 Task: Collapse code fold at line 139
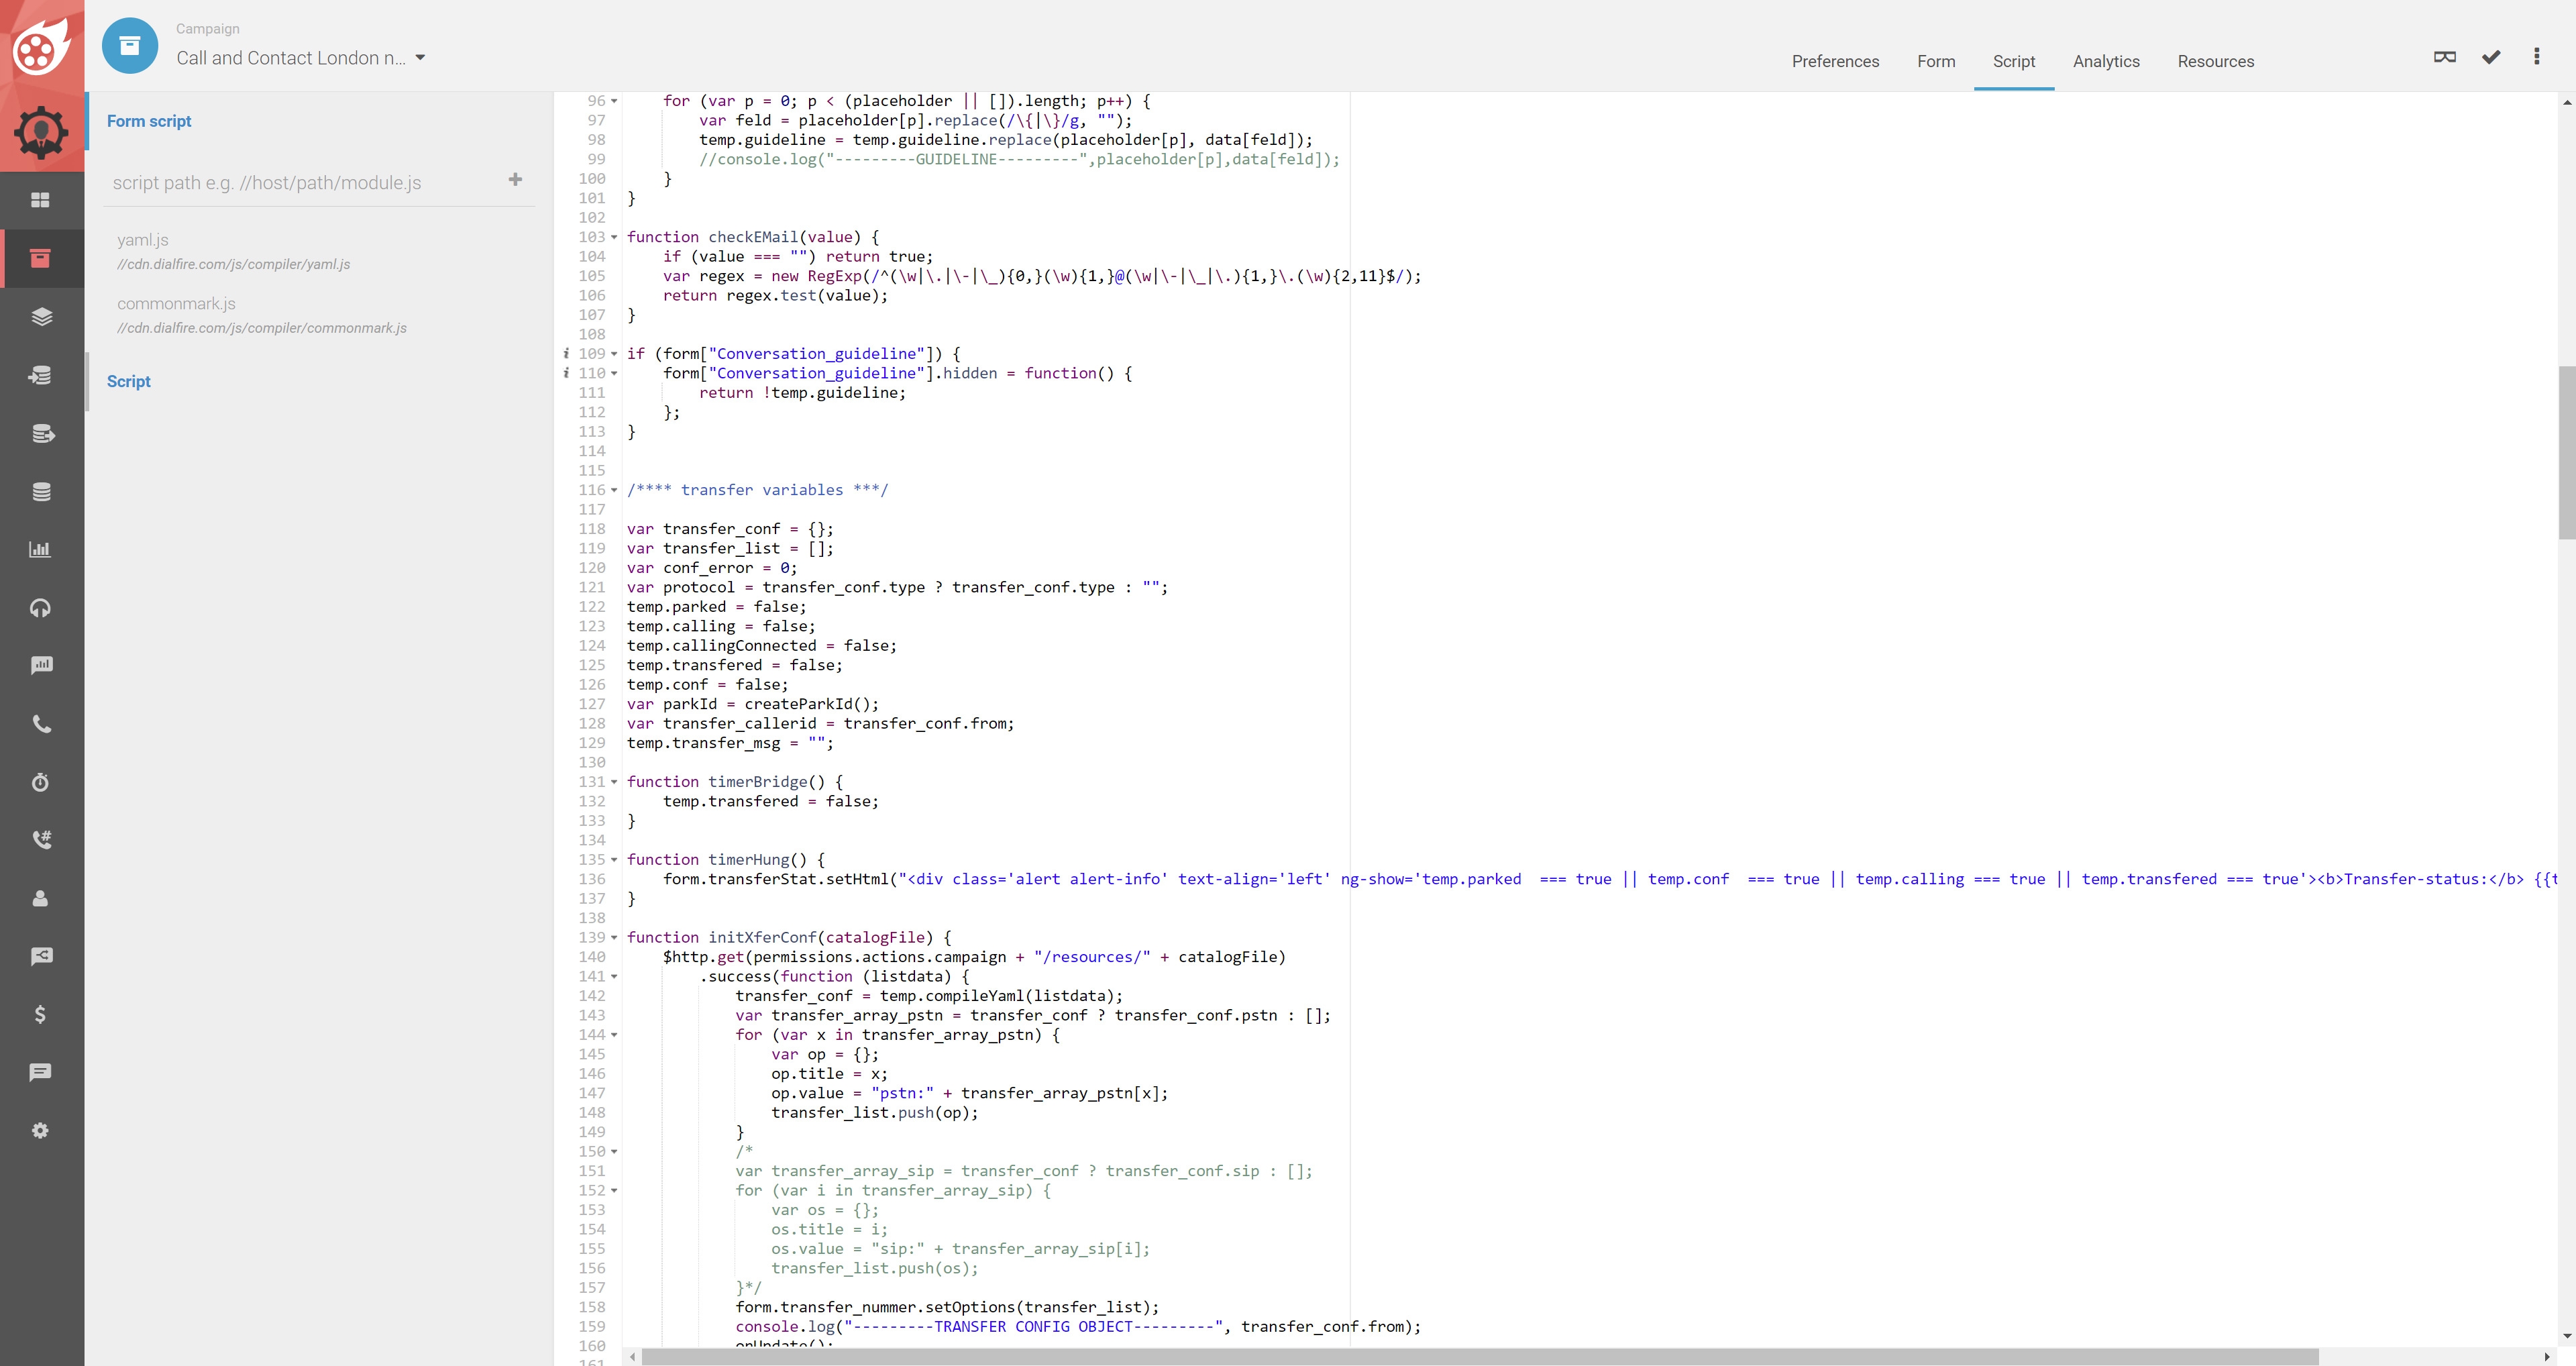pyautogui.click(x=614, y=938)
